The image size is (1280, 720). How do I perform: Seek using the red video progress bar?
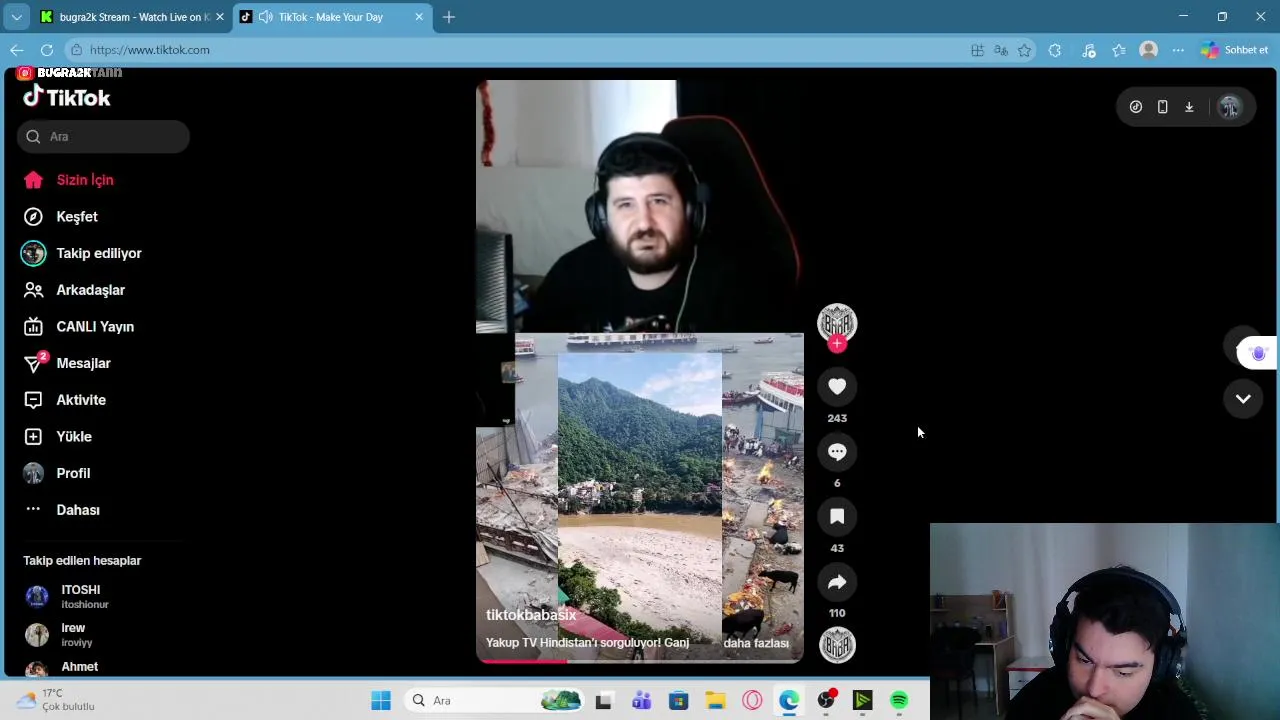pyautogui.click(x=640, y=661)
